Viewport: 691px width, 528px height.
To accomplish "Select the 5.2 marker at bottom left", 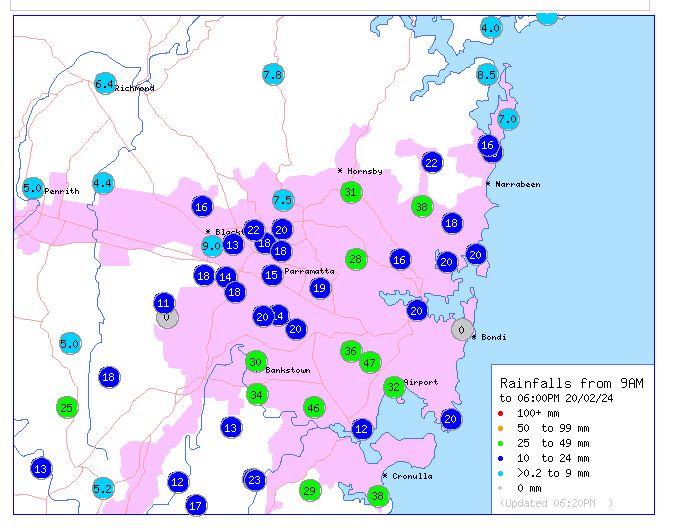I will coord(103,488).
